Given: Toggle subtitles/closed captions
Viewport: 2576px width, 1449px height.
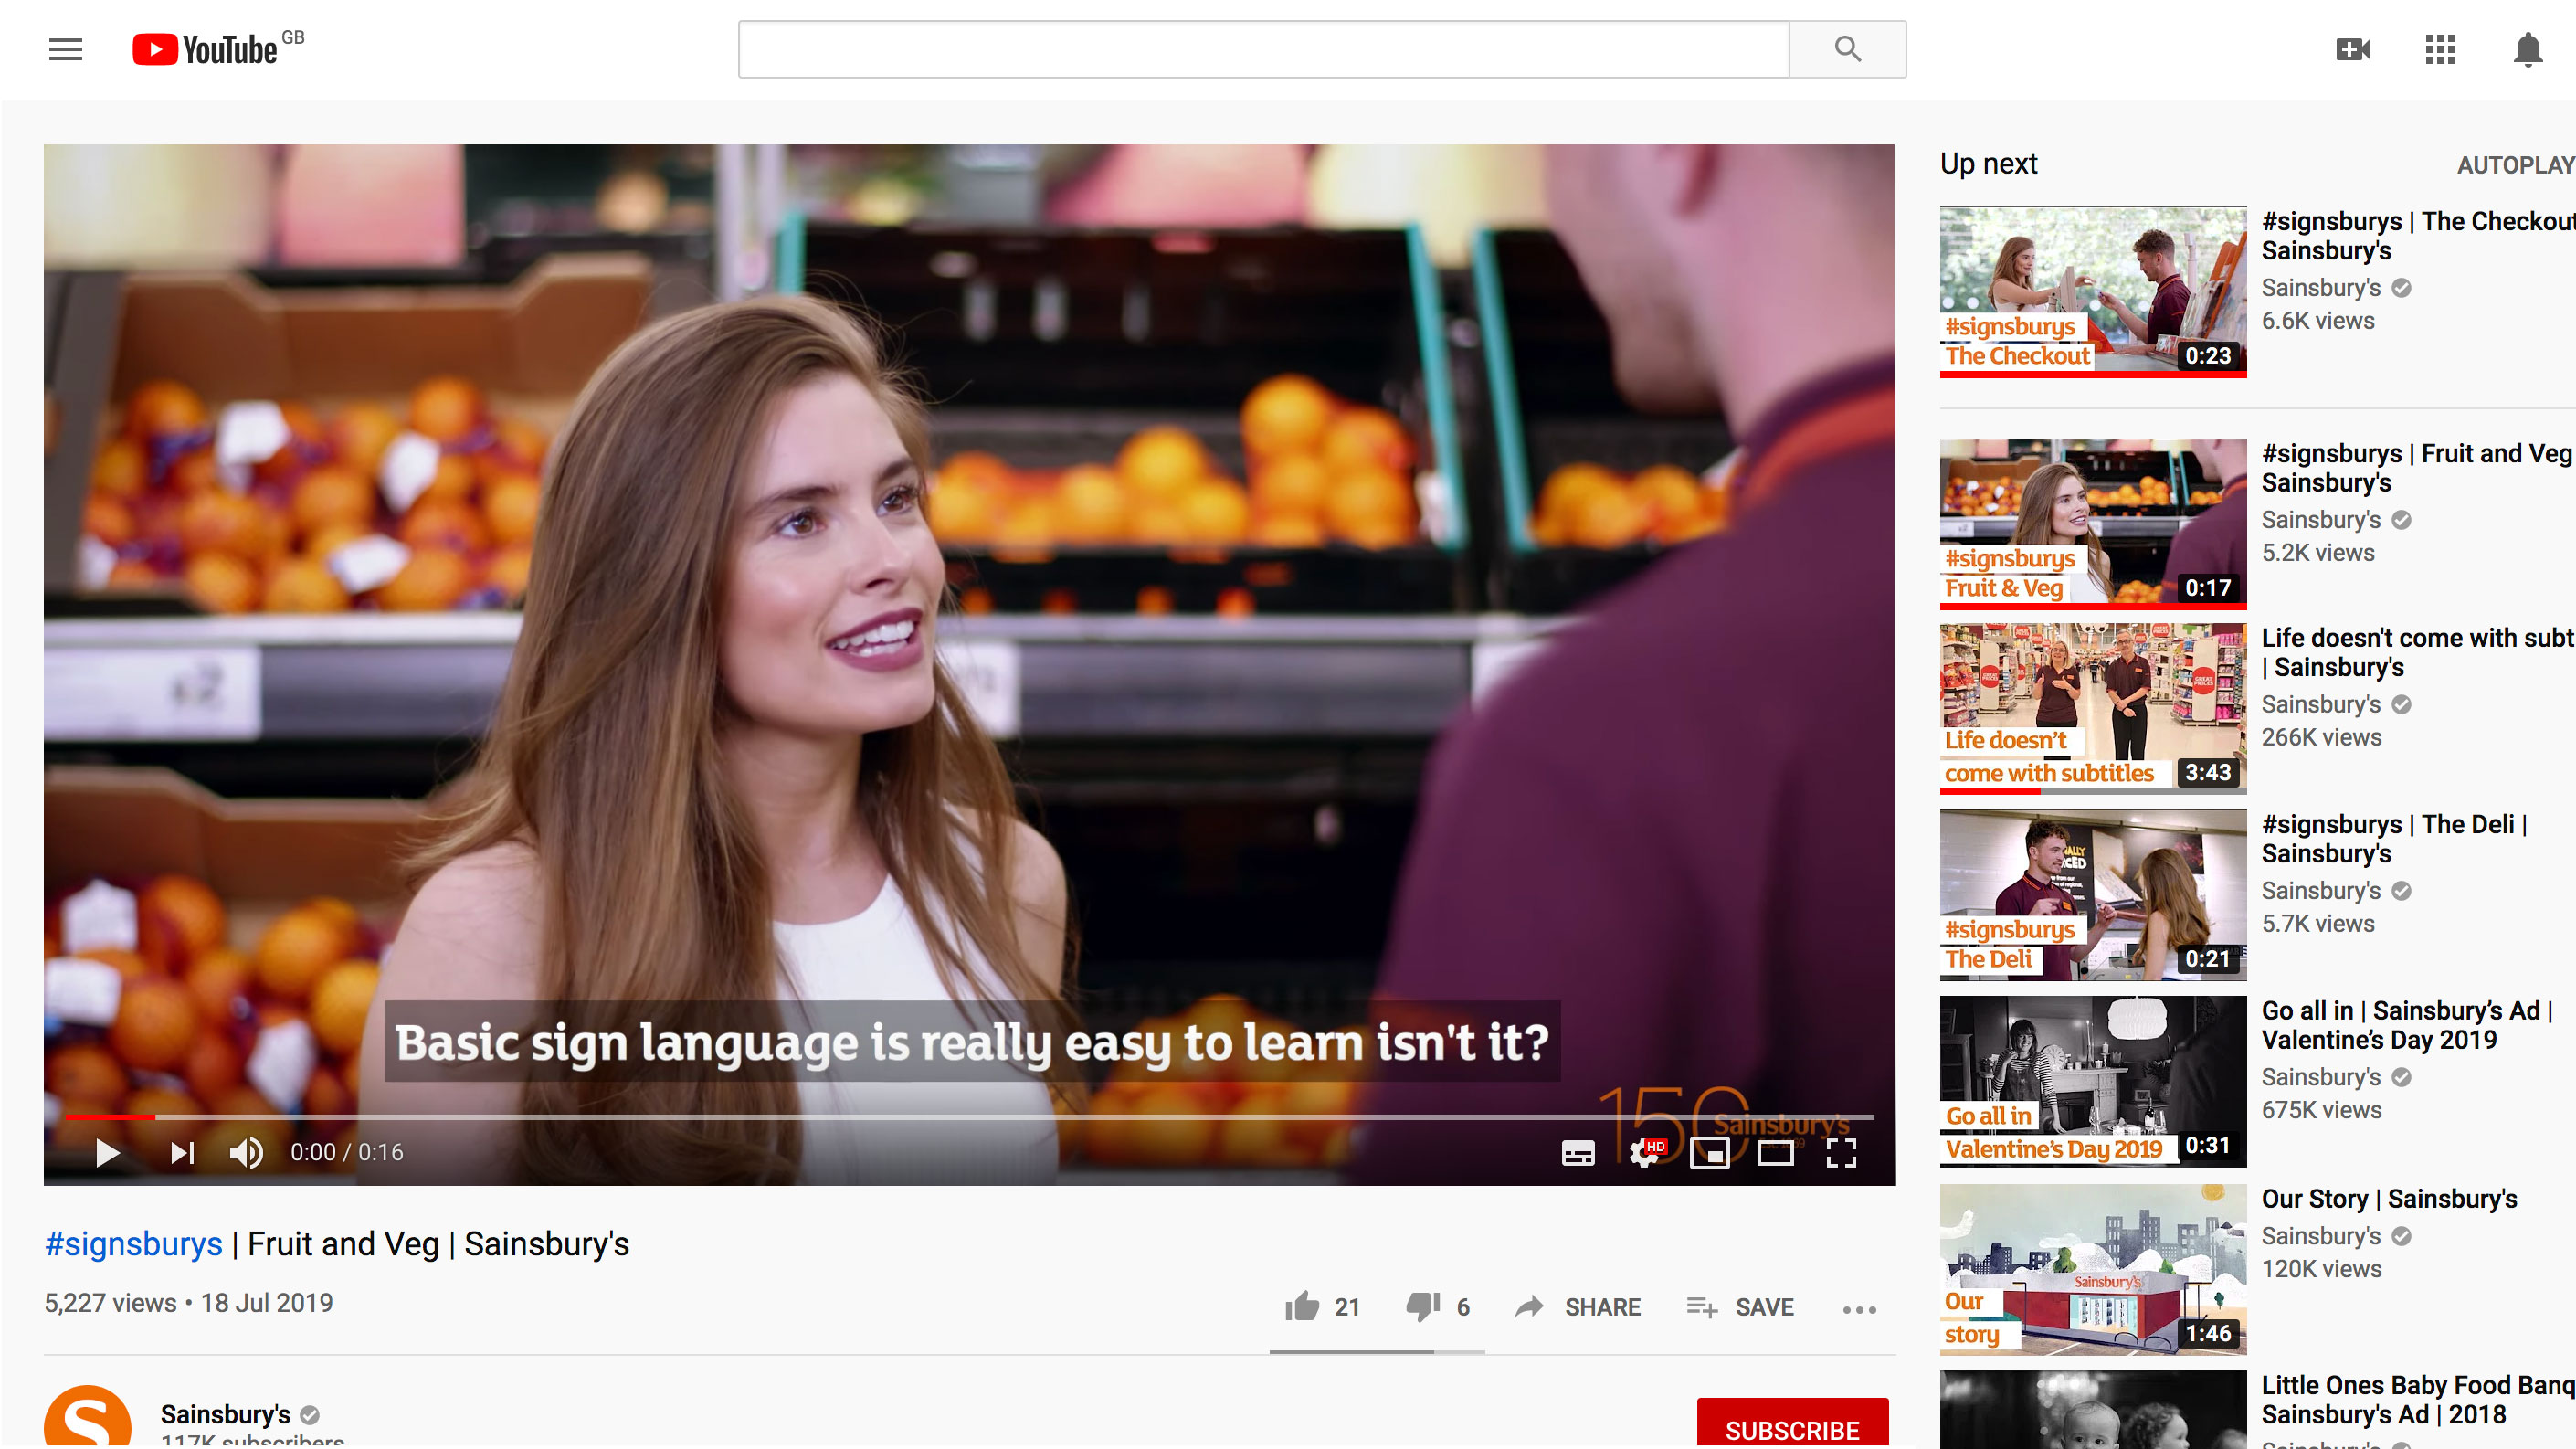Looking at the screenshot, I should pos(1578,1153).
